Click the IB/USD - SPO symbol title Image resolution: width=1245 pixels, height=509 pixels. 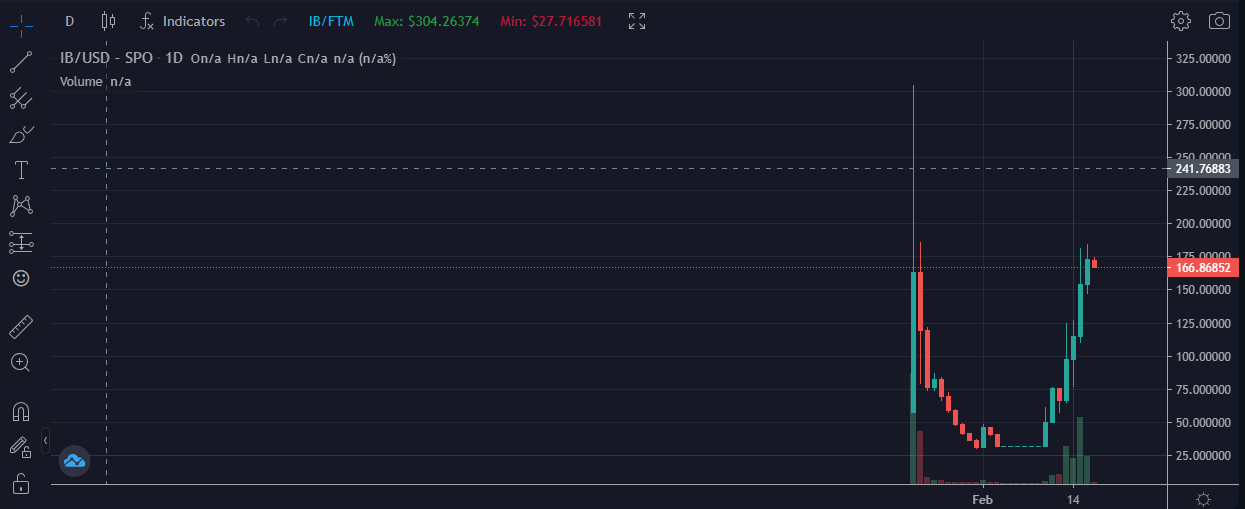coord(107,59)
